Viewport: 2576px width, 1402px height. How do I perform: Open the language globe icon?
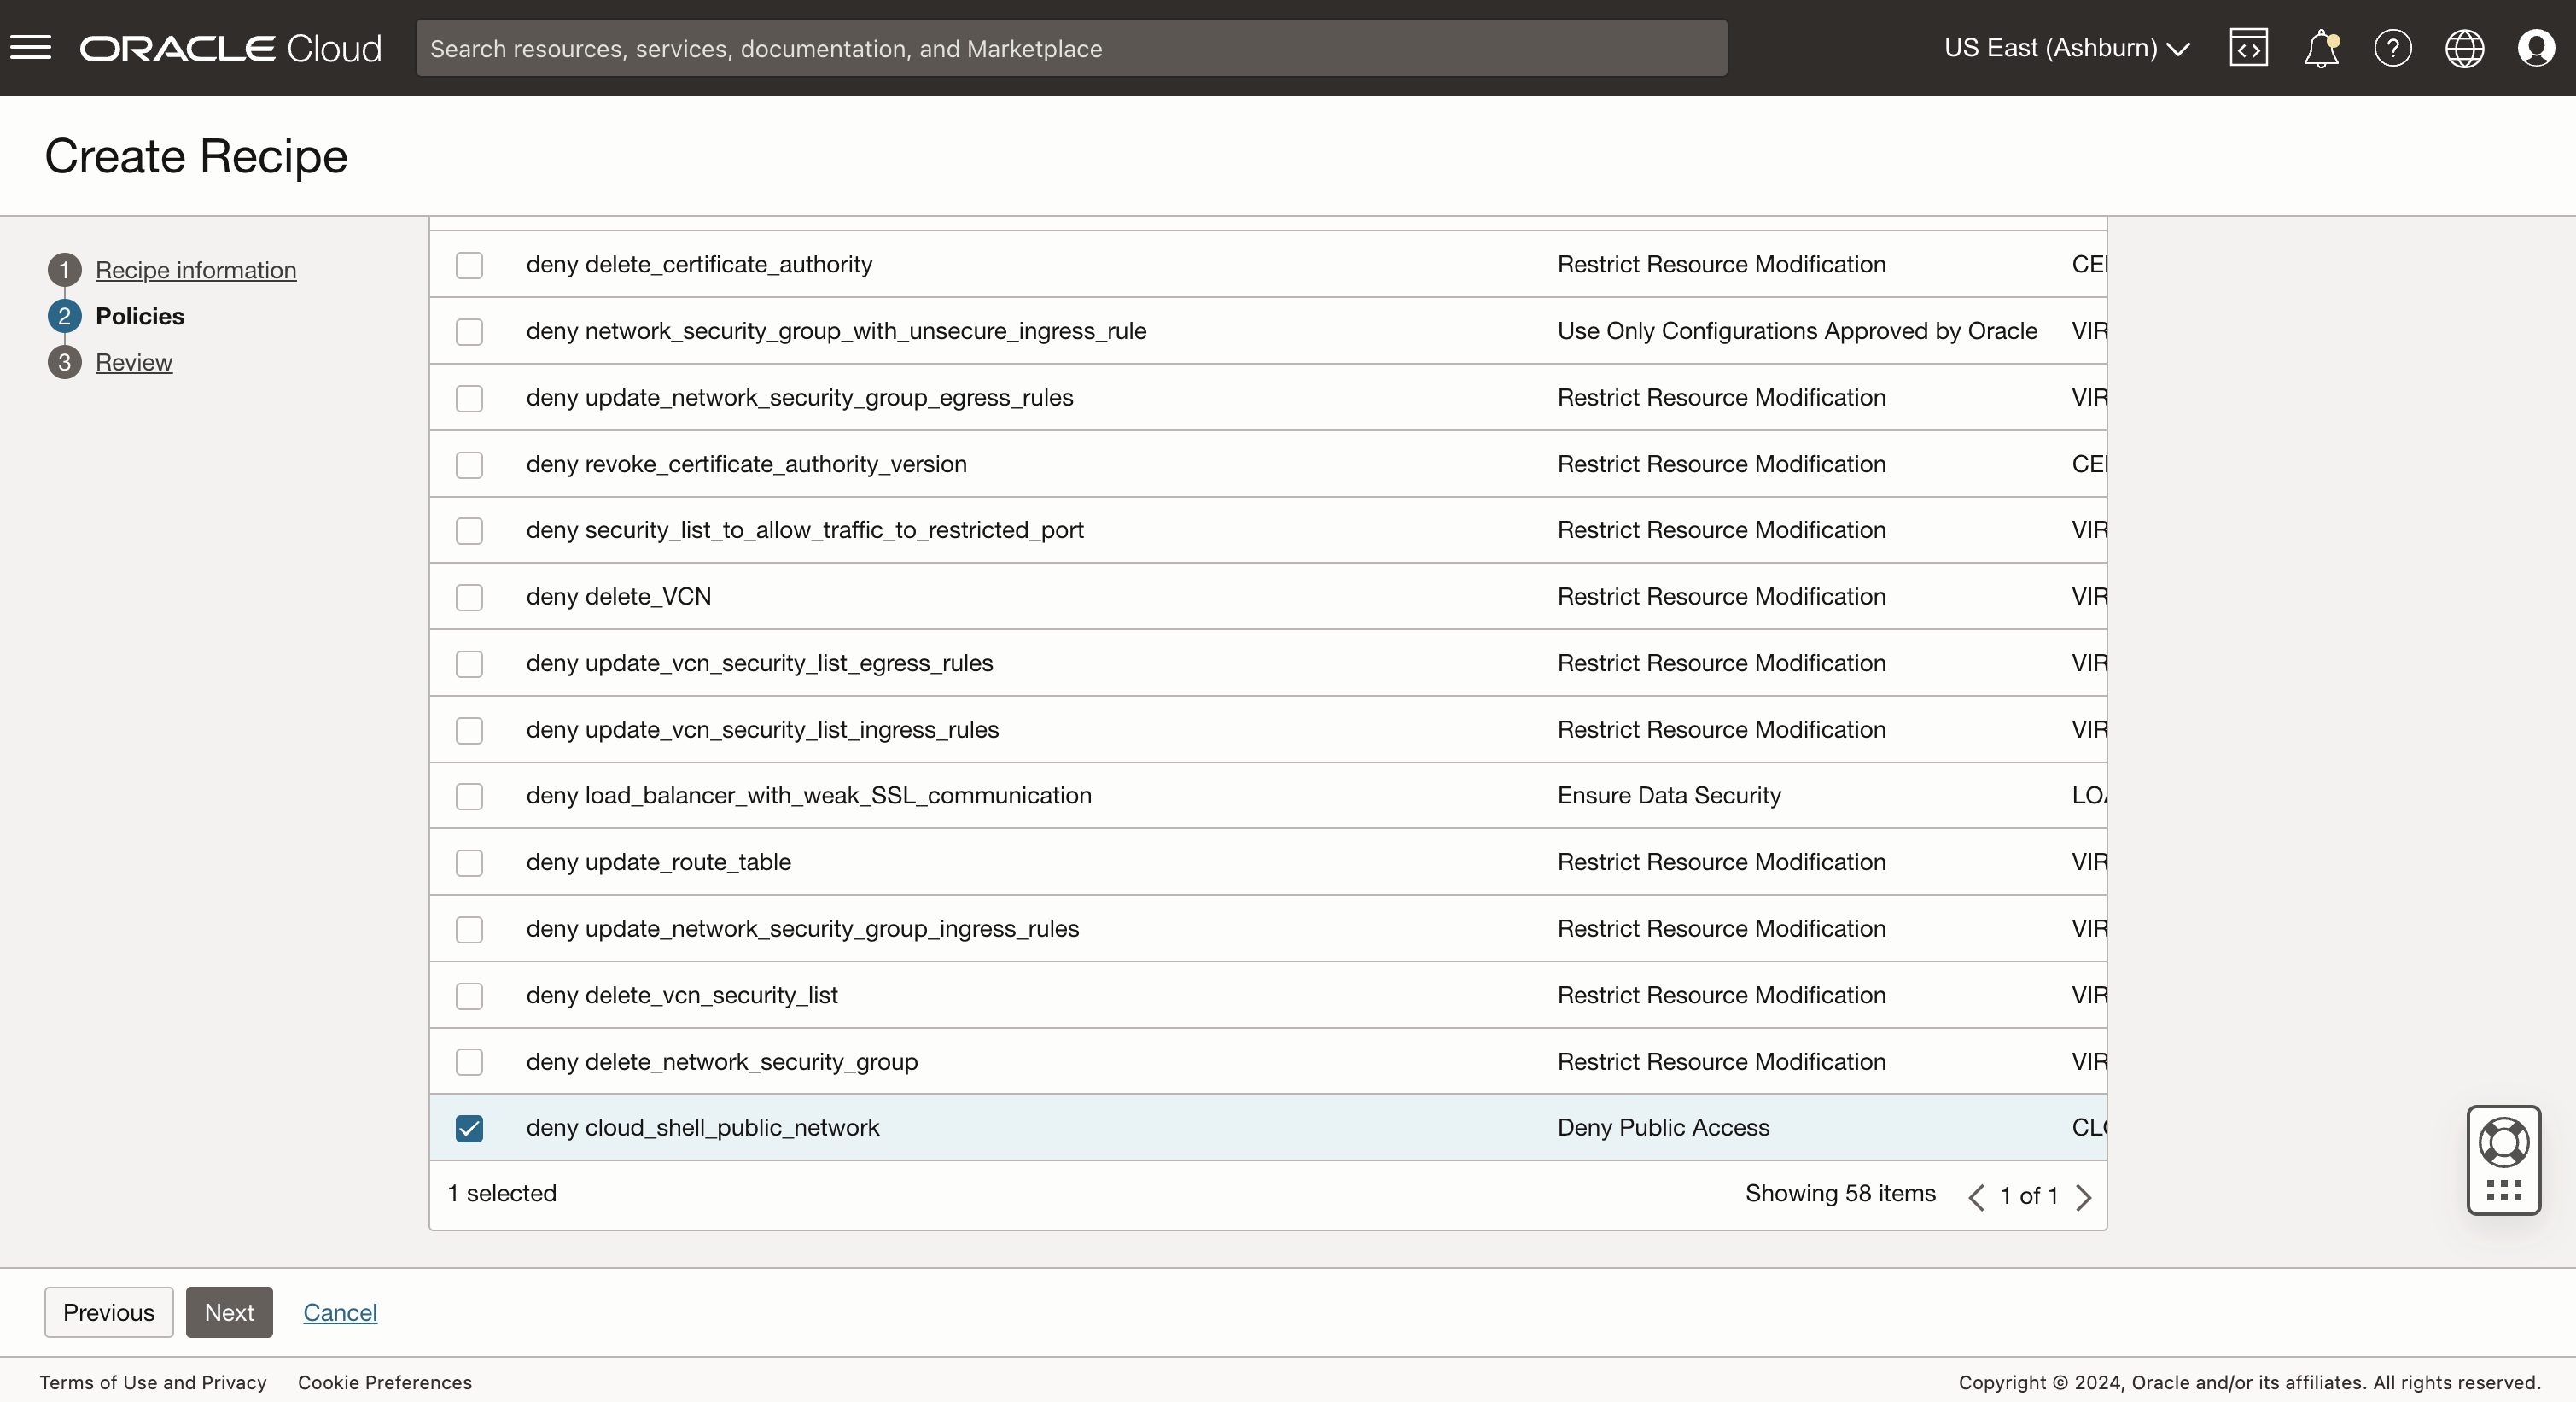point(2464,48)
